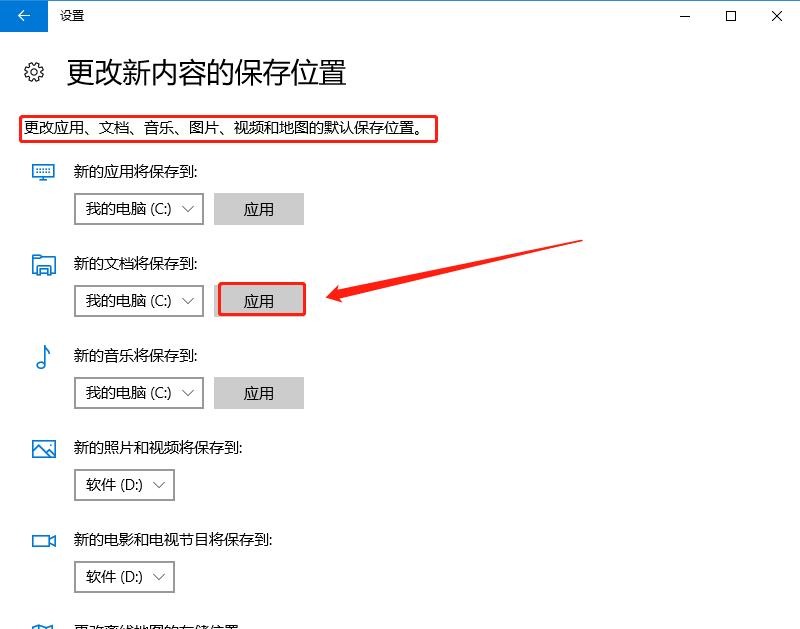Click the highlighted 应用 button for documents

261,299
